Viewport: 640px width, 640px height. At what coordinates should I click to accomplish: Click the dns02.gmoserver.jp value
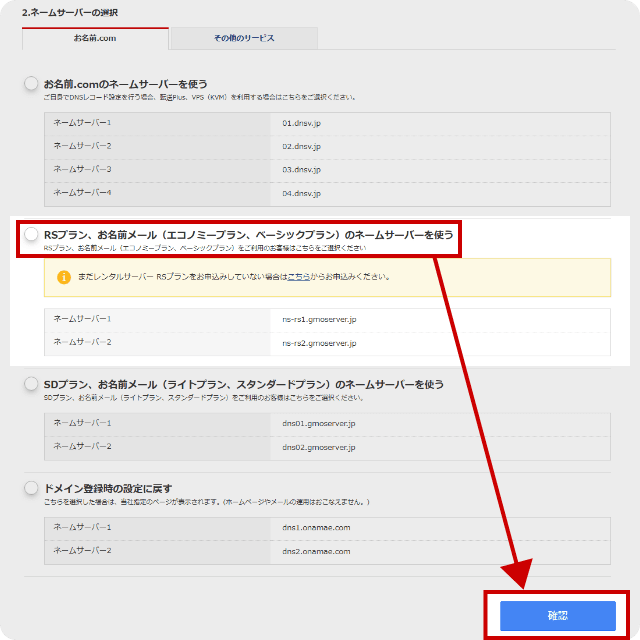(x=319, y=447)
